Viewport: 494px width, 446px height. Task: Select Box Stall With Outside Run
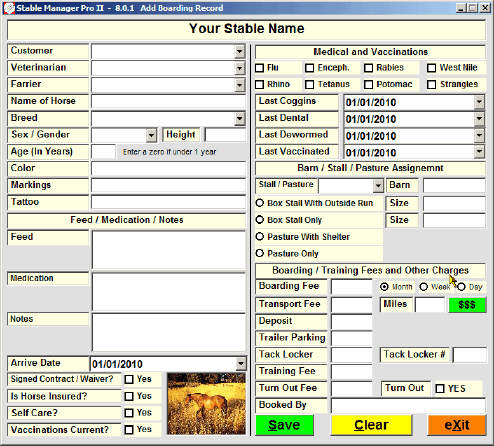click(x=260, y=203)
